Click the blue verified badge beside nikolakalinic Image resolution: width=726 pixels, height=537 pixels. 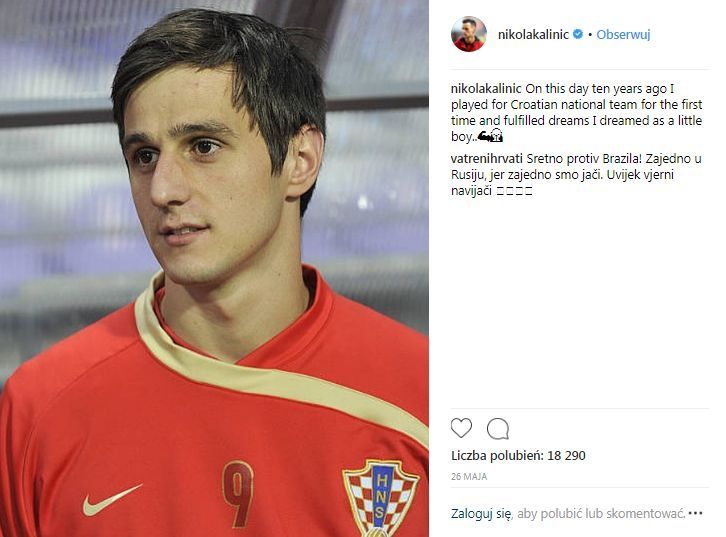tap(578, 34)
